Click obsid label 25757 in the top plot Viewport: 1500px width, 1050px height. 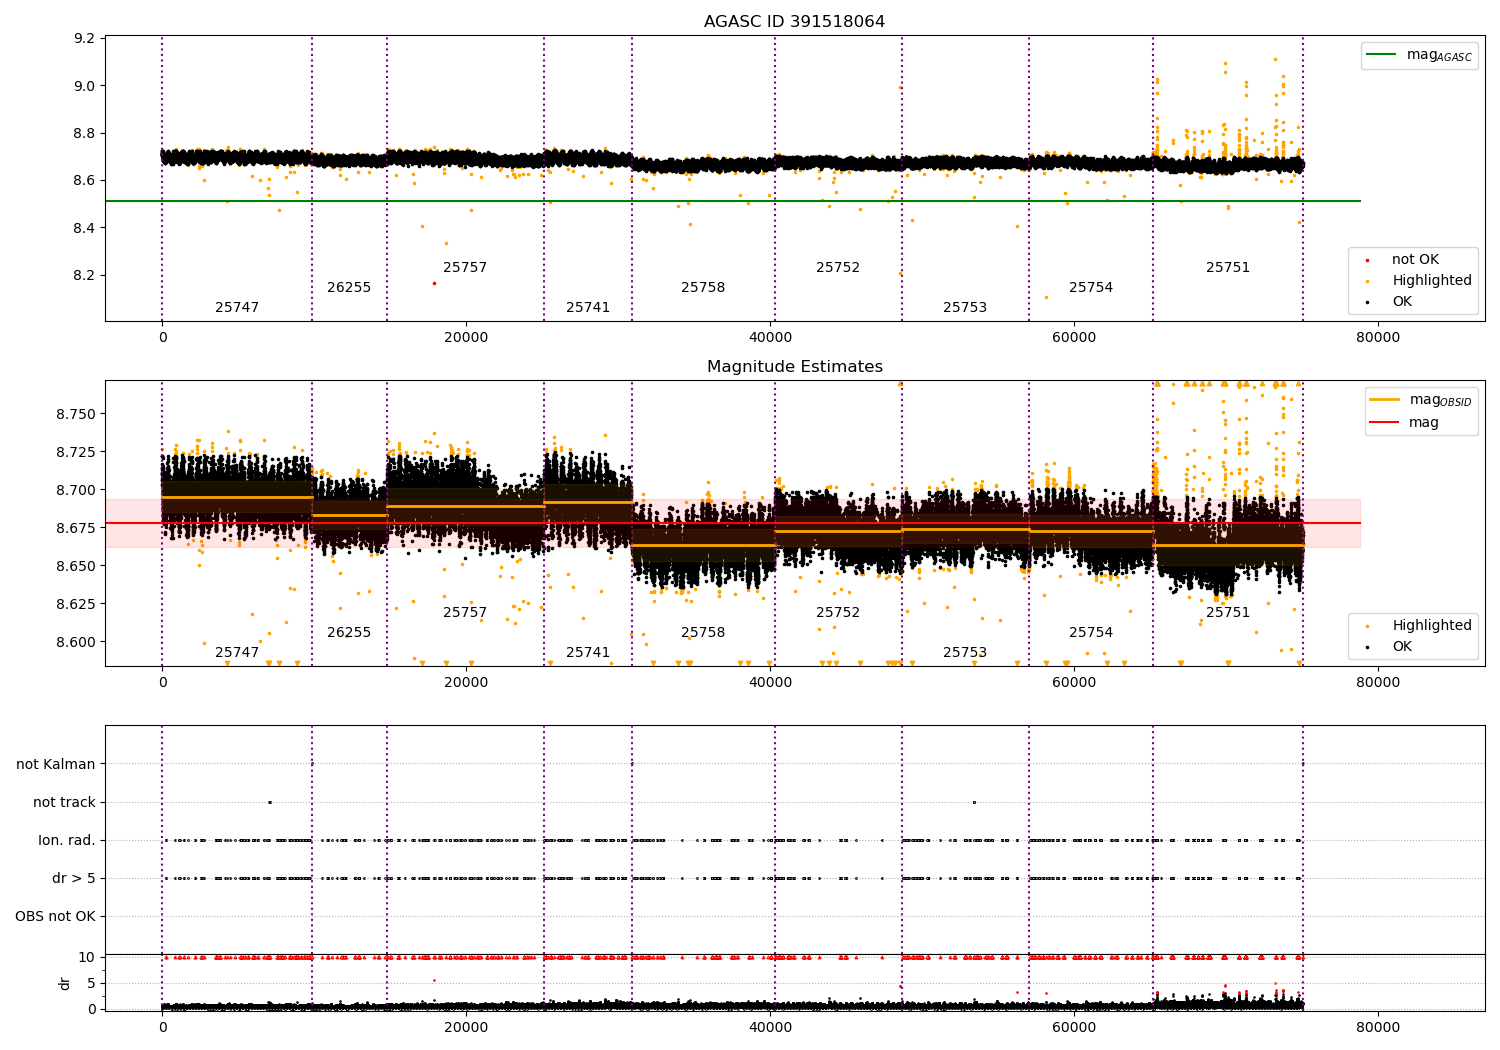[x=465, y=267]
